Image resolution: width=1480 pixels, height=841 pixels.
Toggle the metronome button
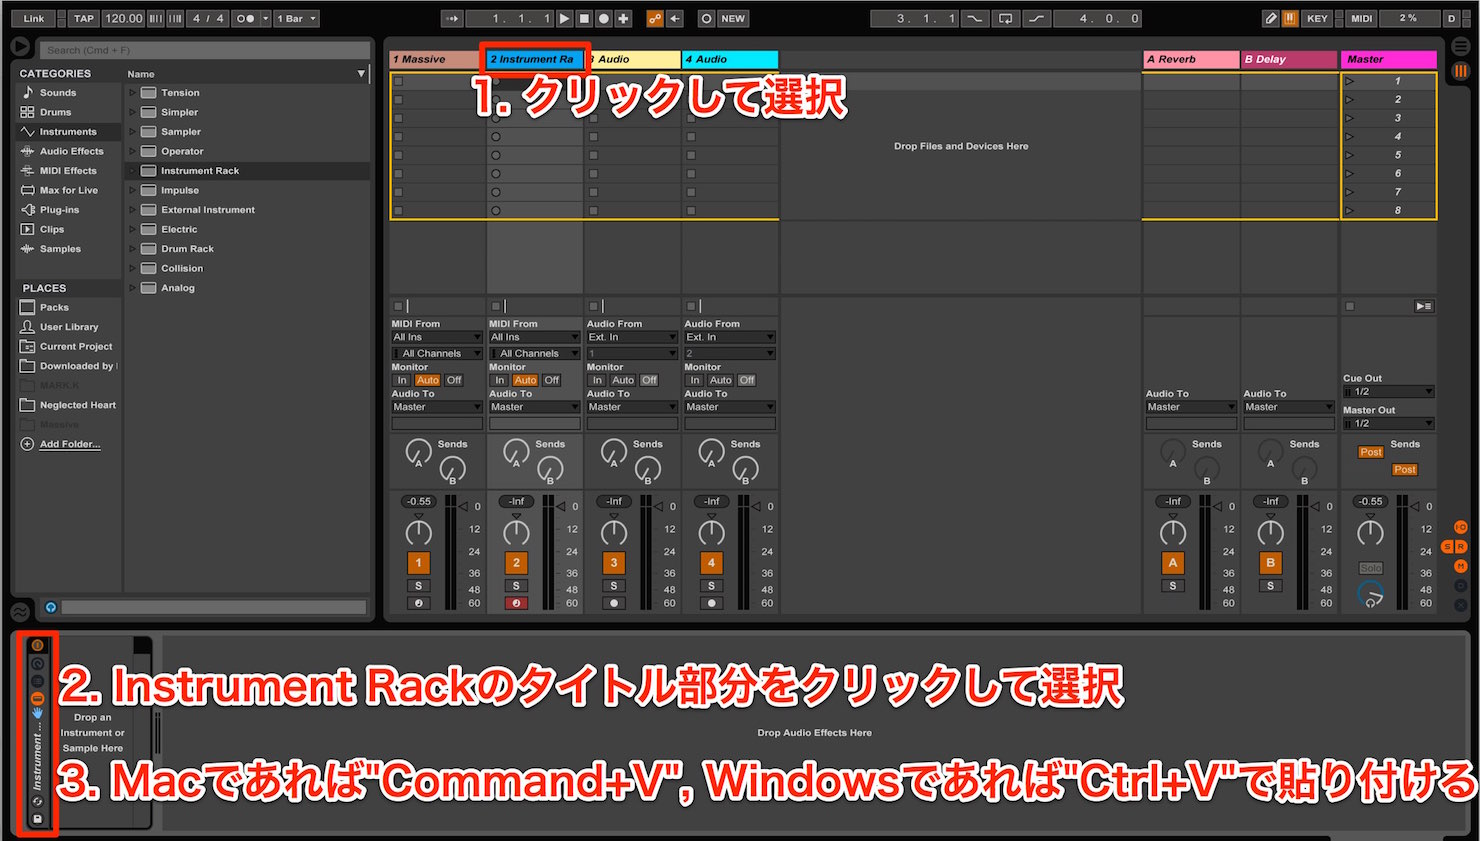coord(246,18)
